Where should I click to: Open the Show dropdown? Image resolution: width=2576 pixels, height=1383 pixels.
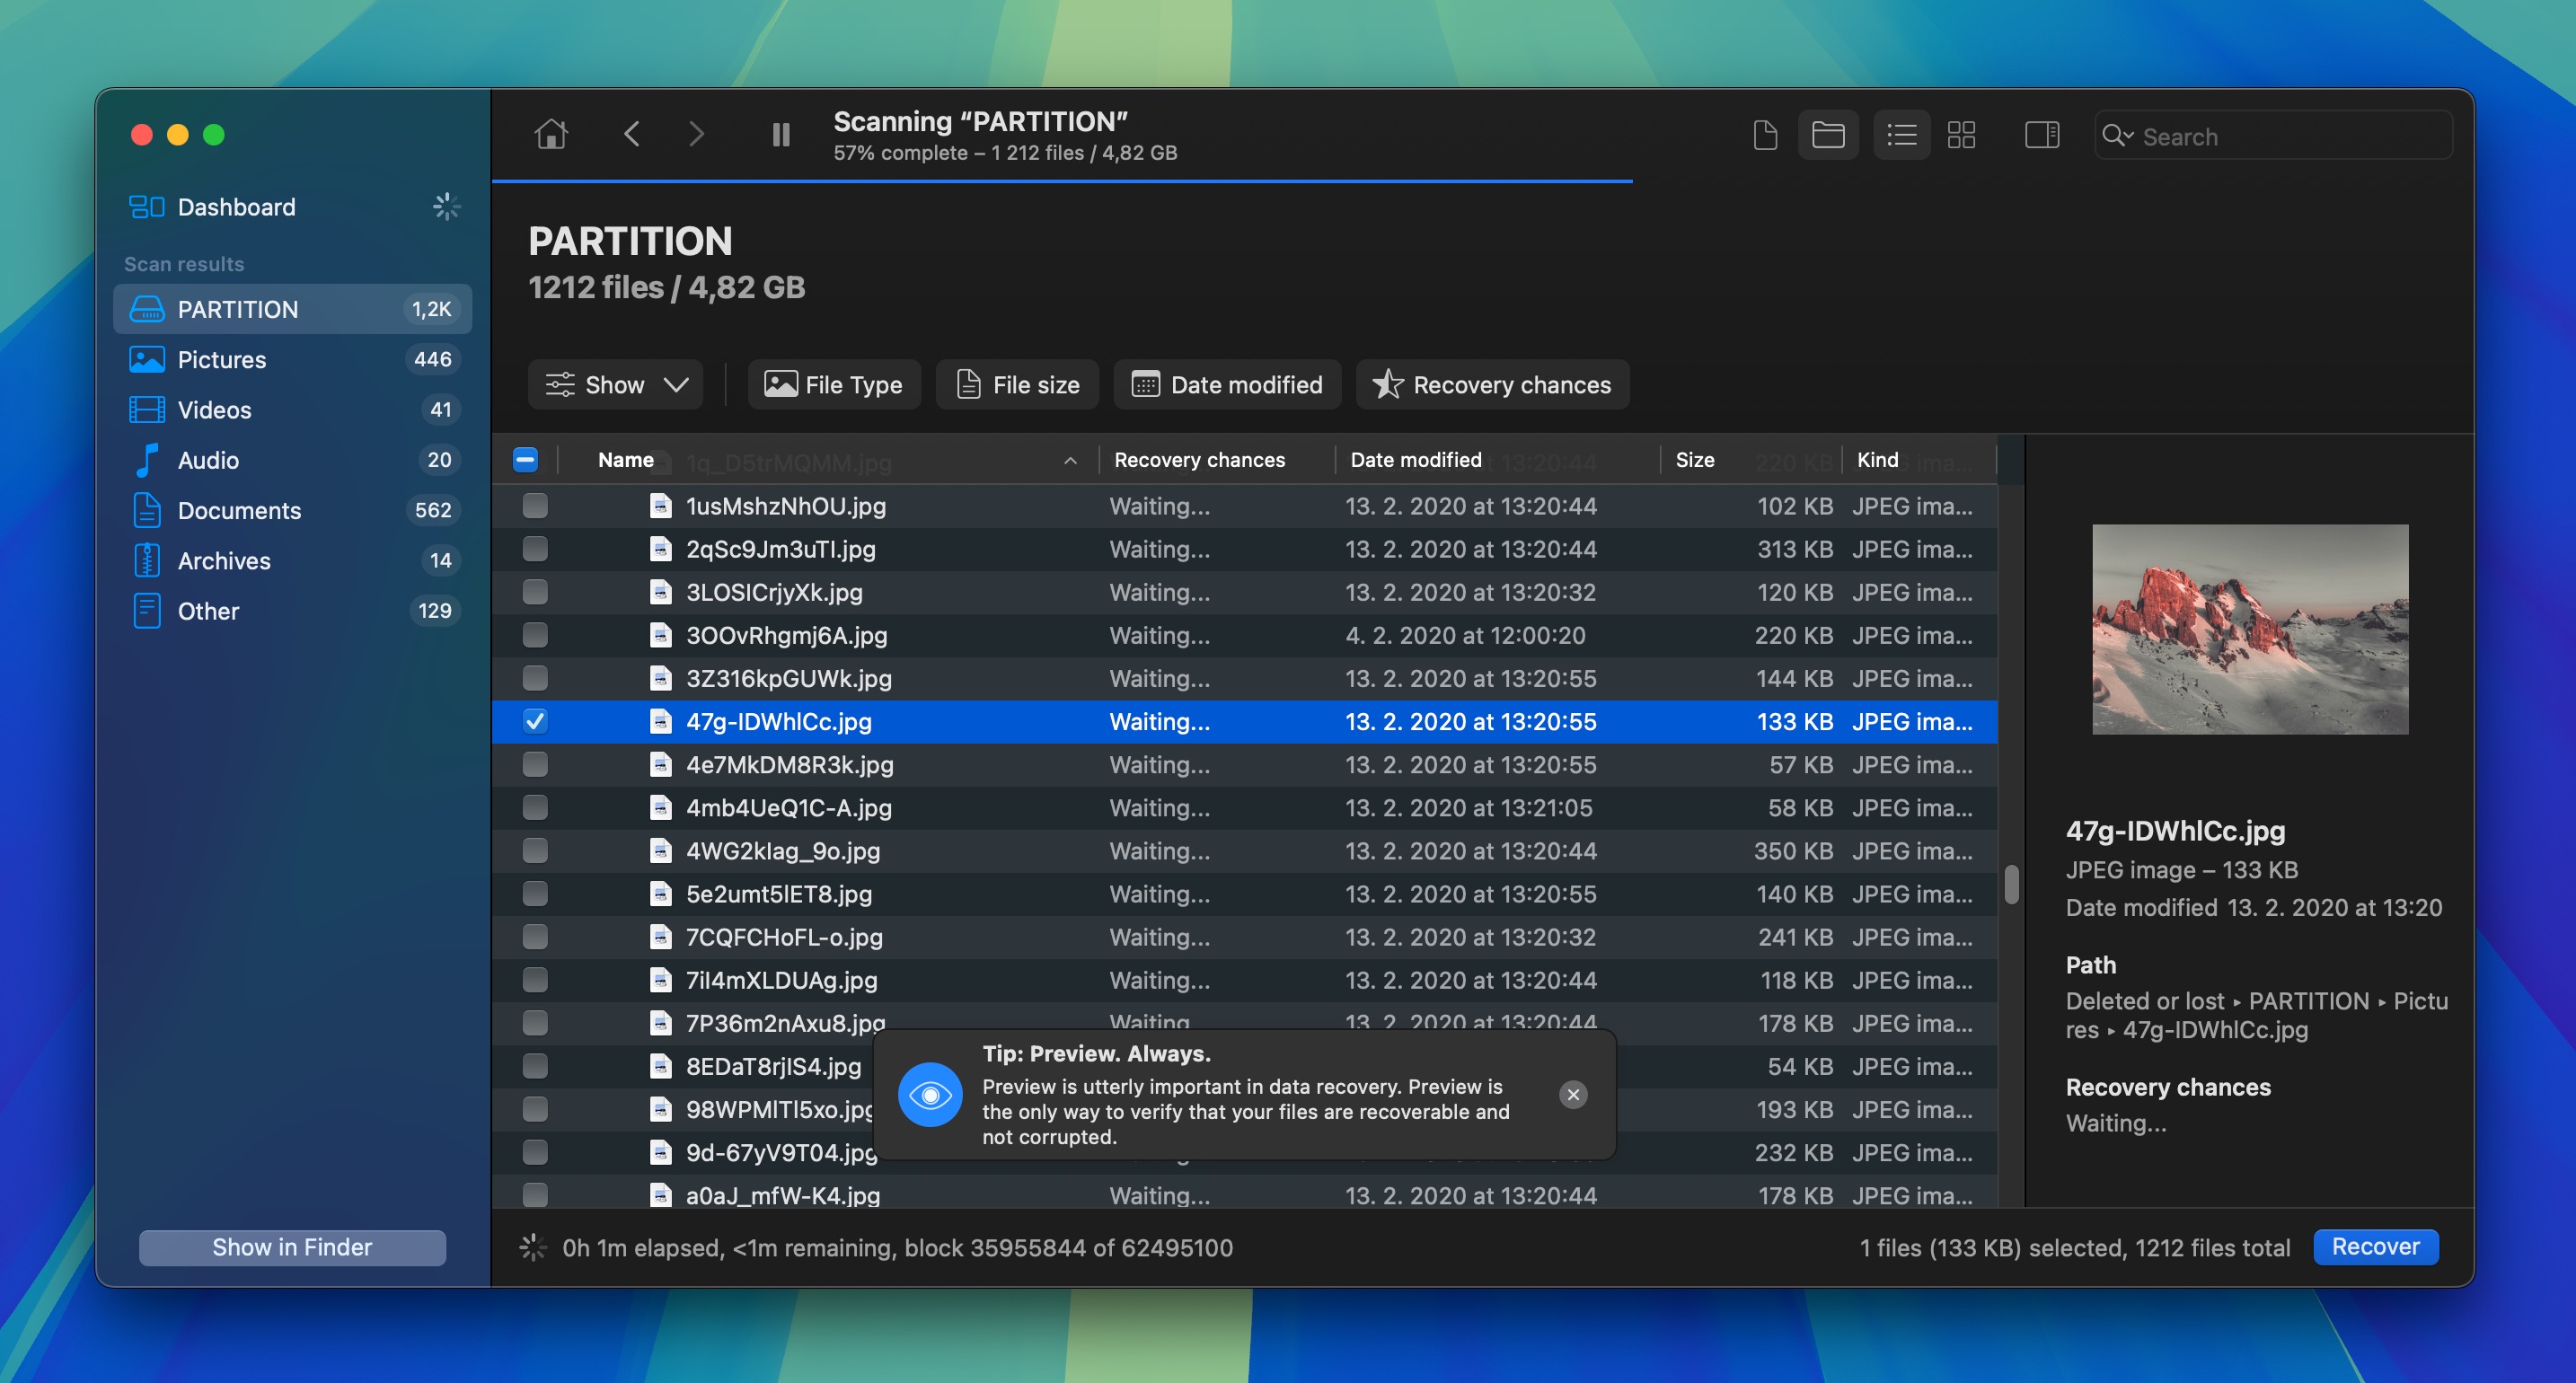pyautogui.click(x=615, y=384)
